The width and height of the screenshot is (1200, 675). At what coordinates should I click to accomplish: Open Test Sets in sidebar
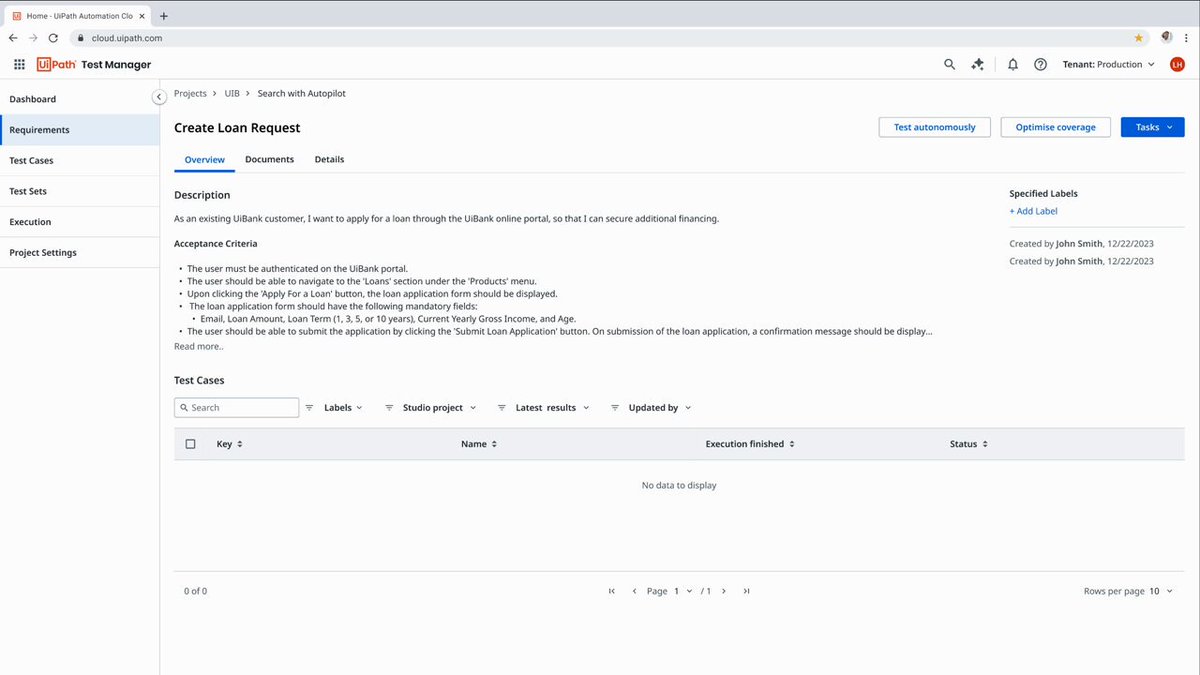[x=79, y=191]
